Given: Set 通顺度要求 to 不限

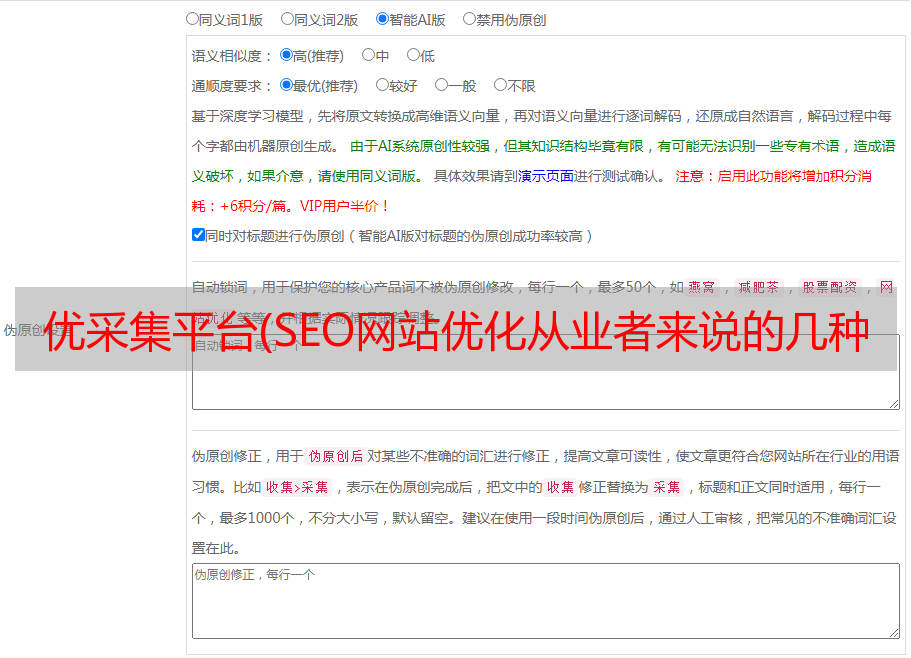Looking at the screenshot, I should [x=500, y=85].
